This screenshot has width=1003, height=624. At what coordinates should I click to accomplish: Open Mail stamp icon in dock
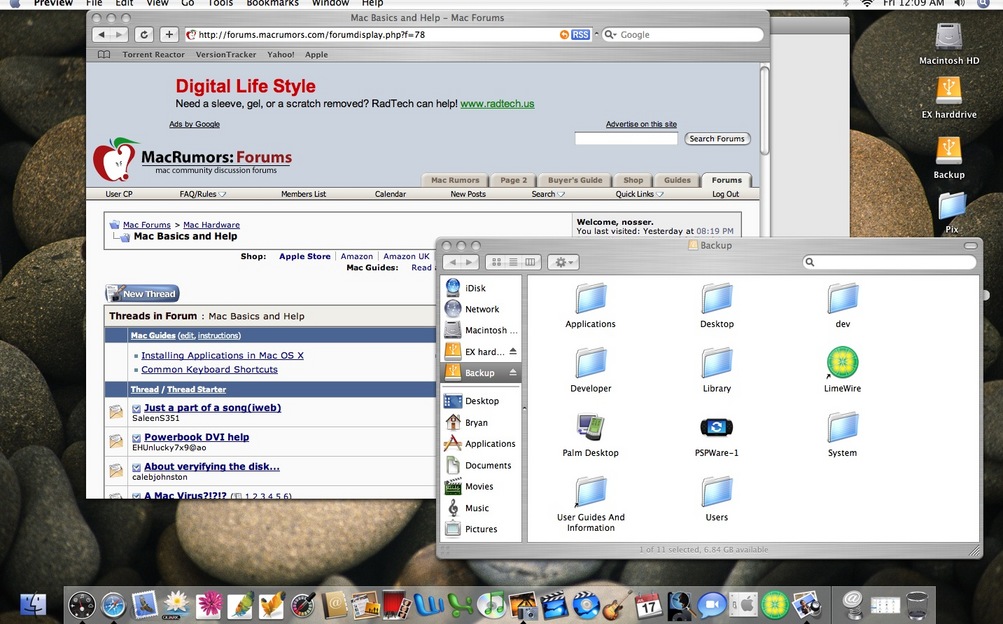(145, 604)
